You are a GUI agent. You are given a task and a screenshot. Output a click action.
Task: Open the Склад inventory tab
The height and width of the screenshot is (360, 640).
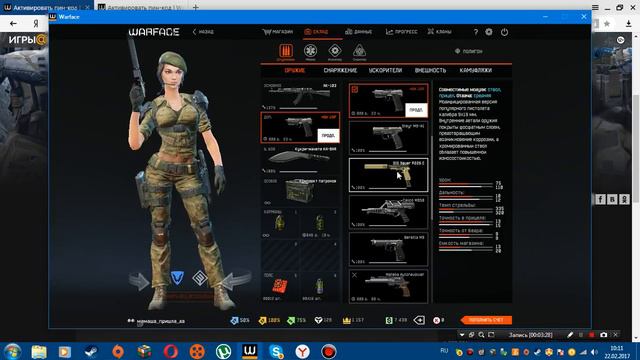(x=316, y=32)
